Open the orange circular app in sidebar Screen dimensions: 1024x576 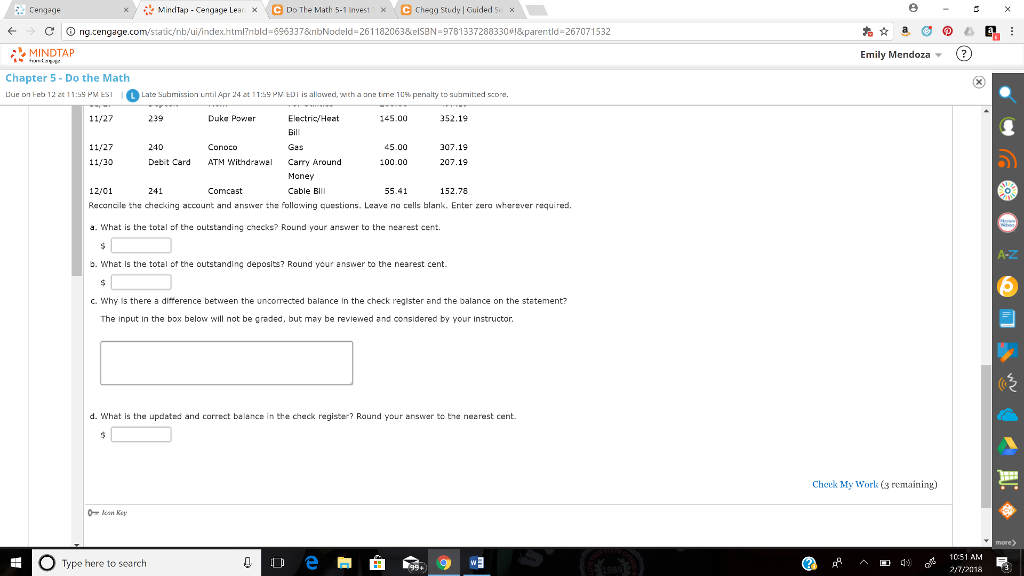coord(1007,286)
